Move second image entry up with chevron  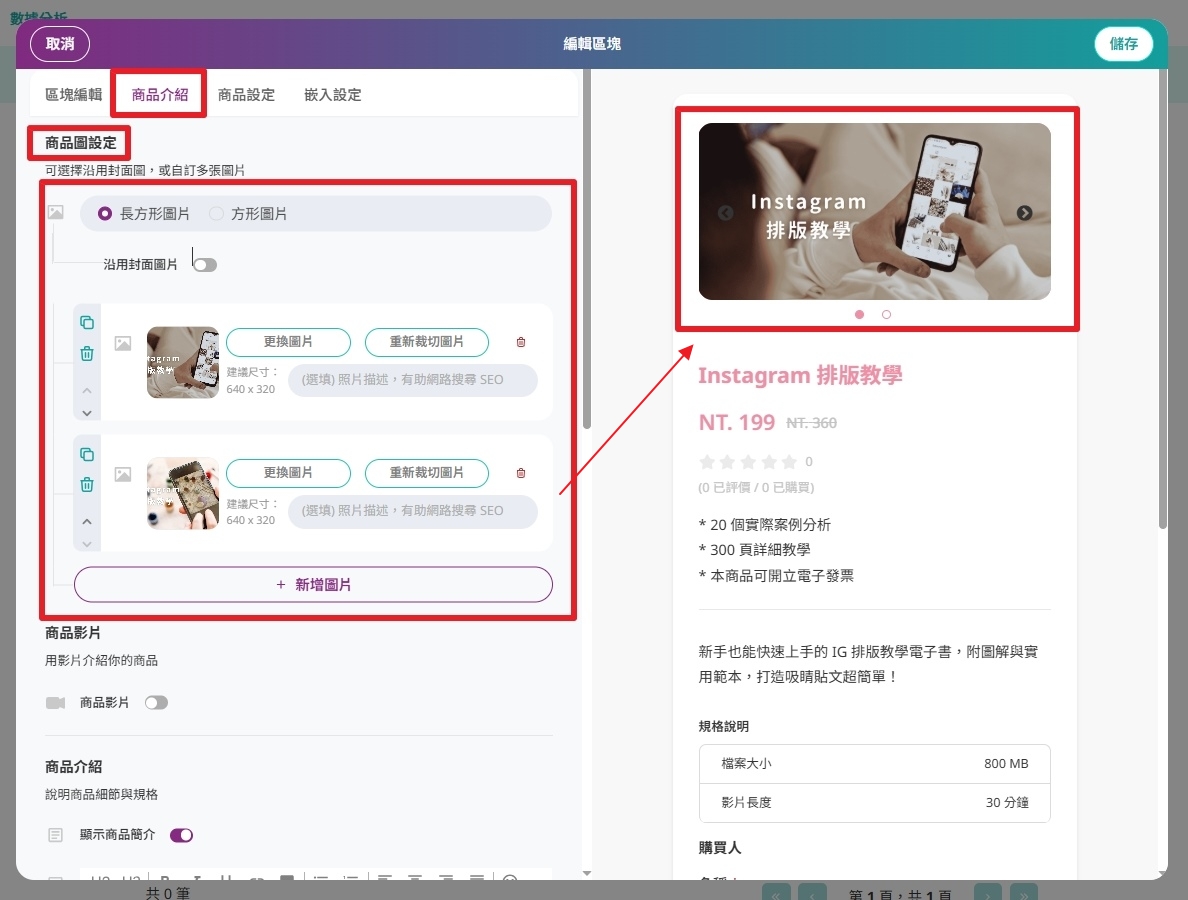(x=87, y=522)
